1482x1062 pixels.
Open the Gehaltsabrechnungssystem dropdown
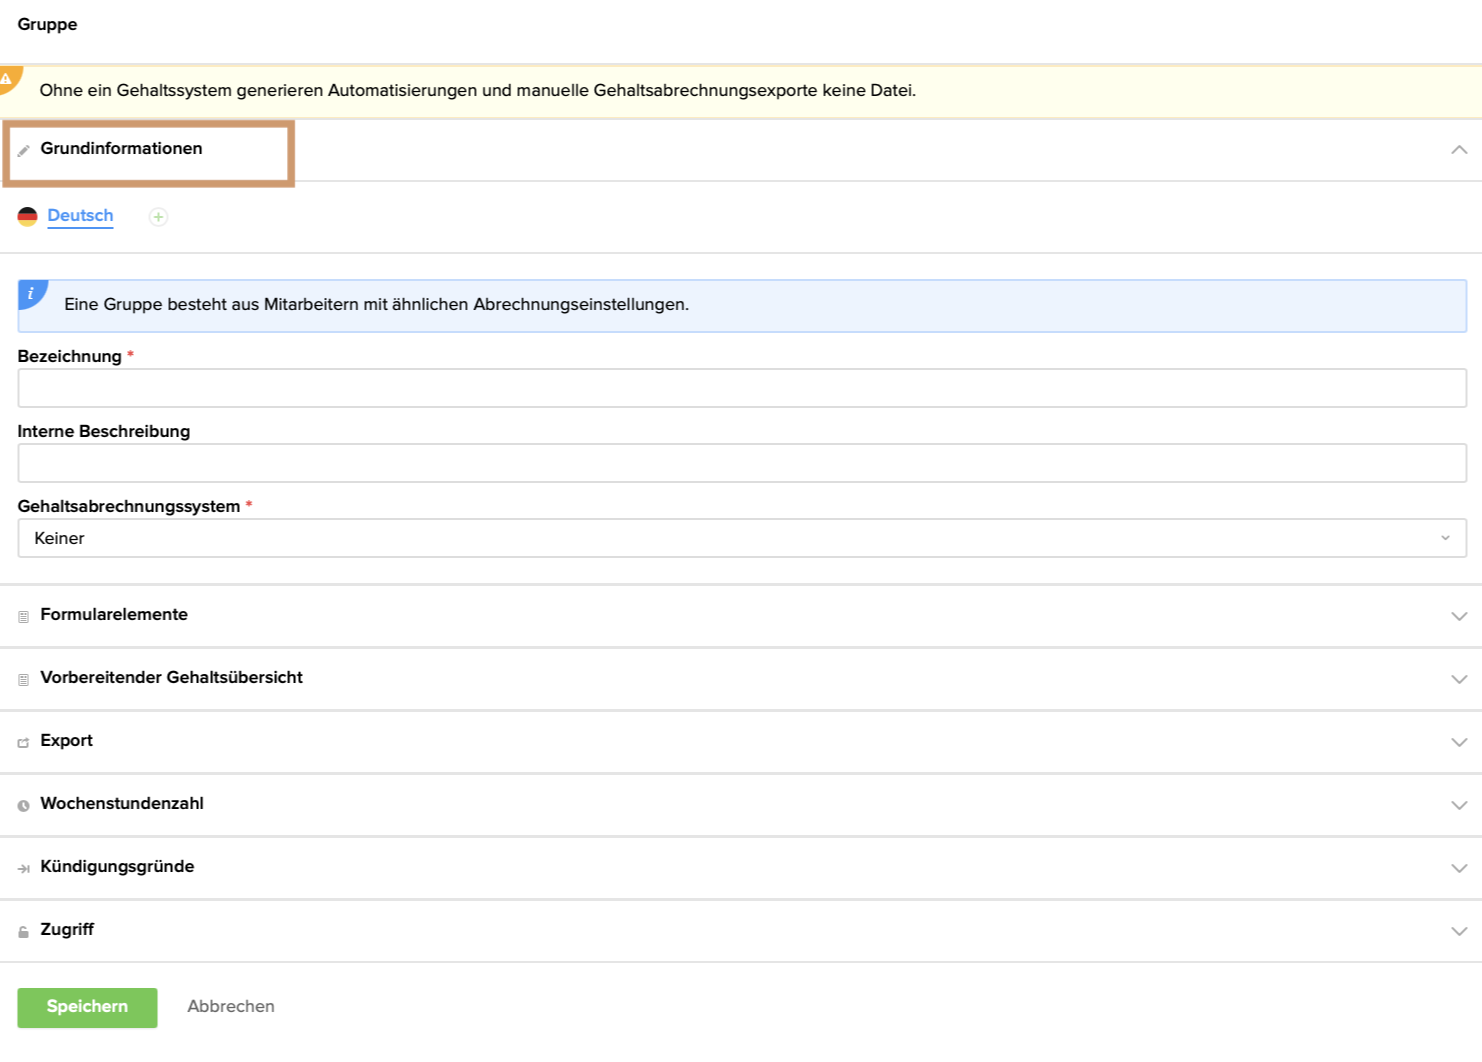[x=741, y=538]
